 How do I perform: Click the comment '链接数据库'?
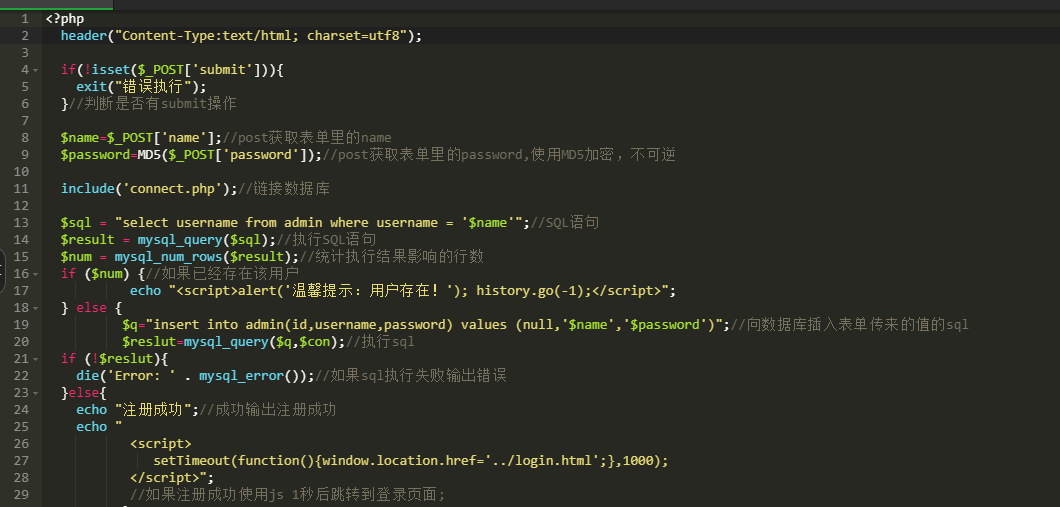tap(284, 189)
